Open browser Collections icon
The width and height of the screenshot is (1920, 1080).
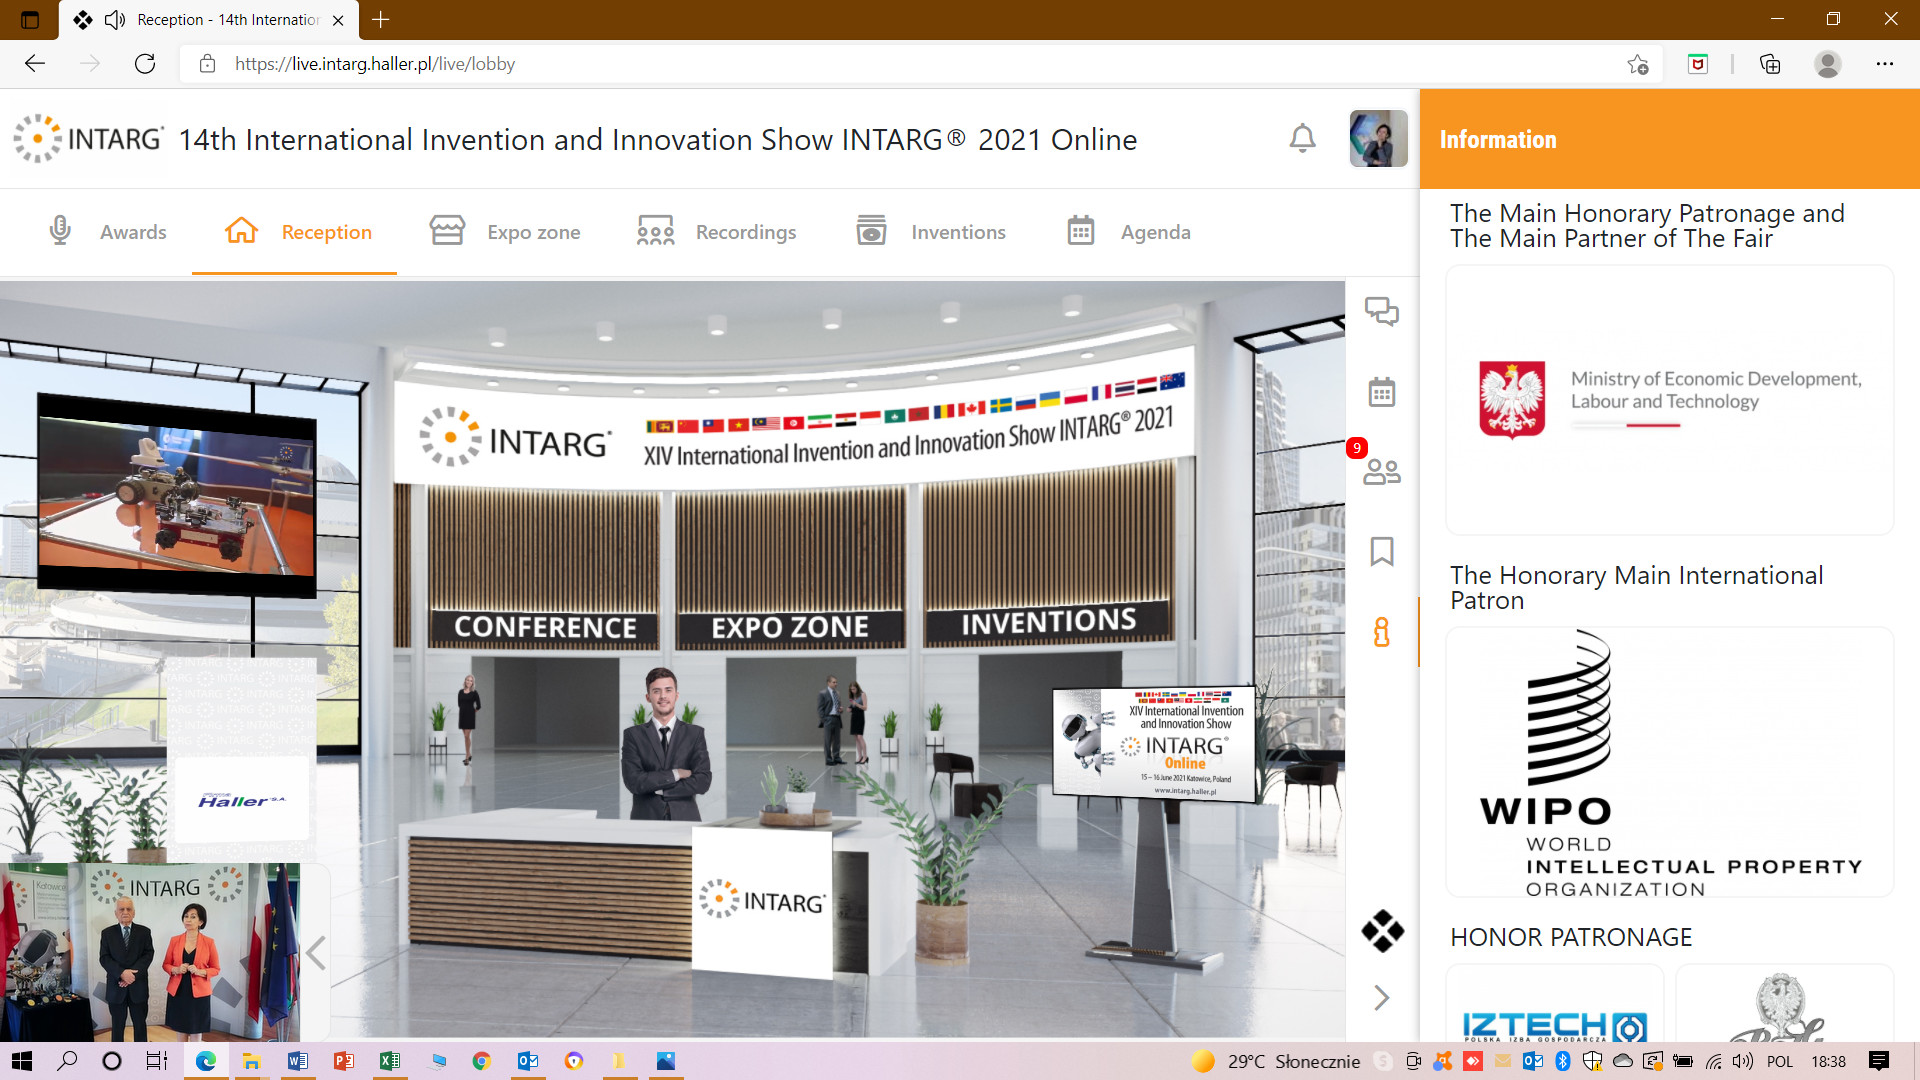pyautogui.click(x=1770, y=64)
